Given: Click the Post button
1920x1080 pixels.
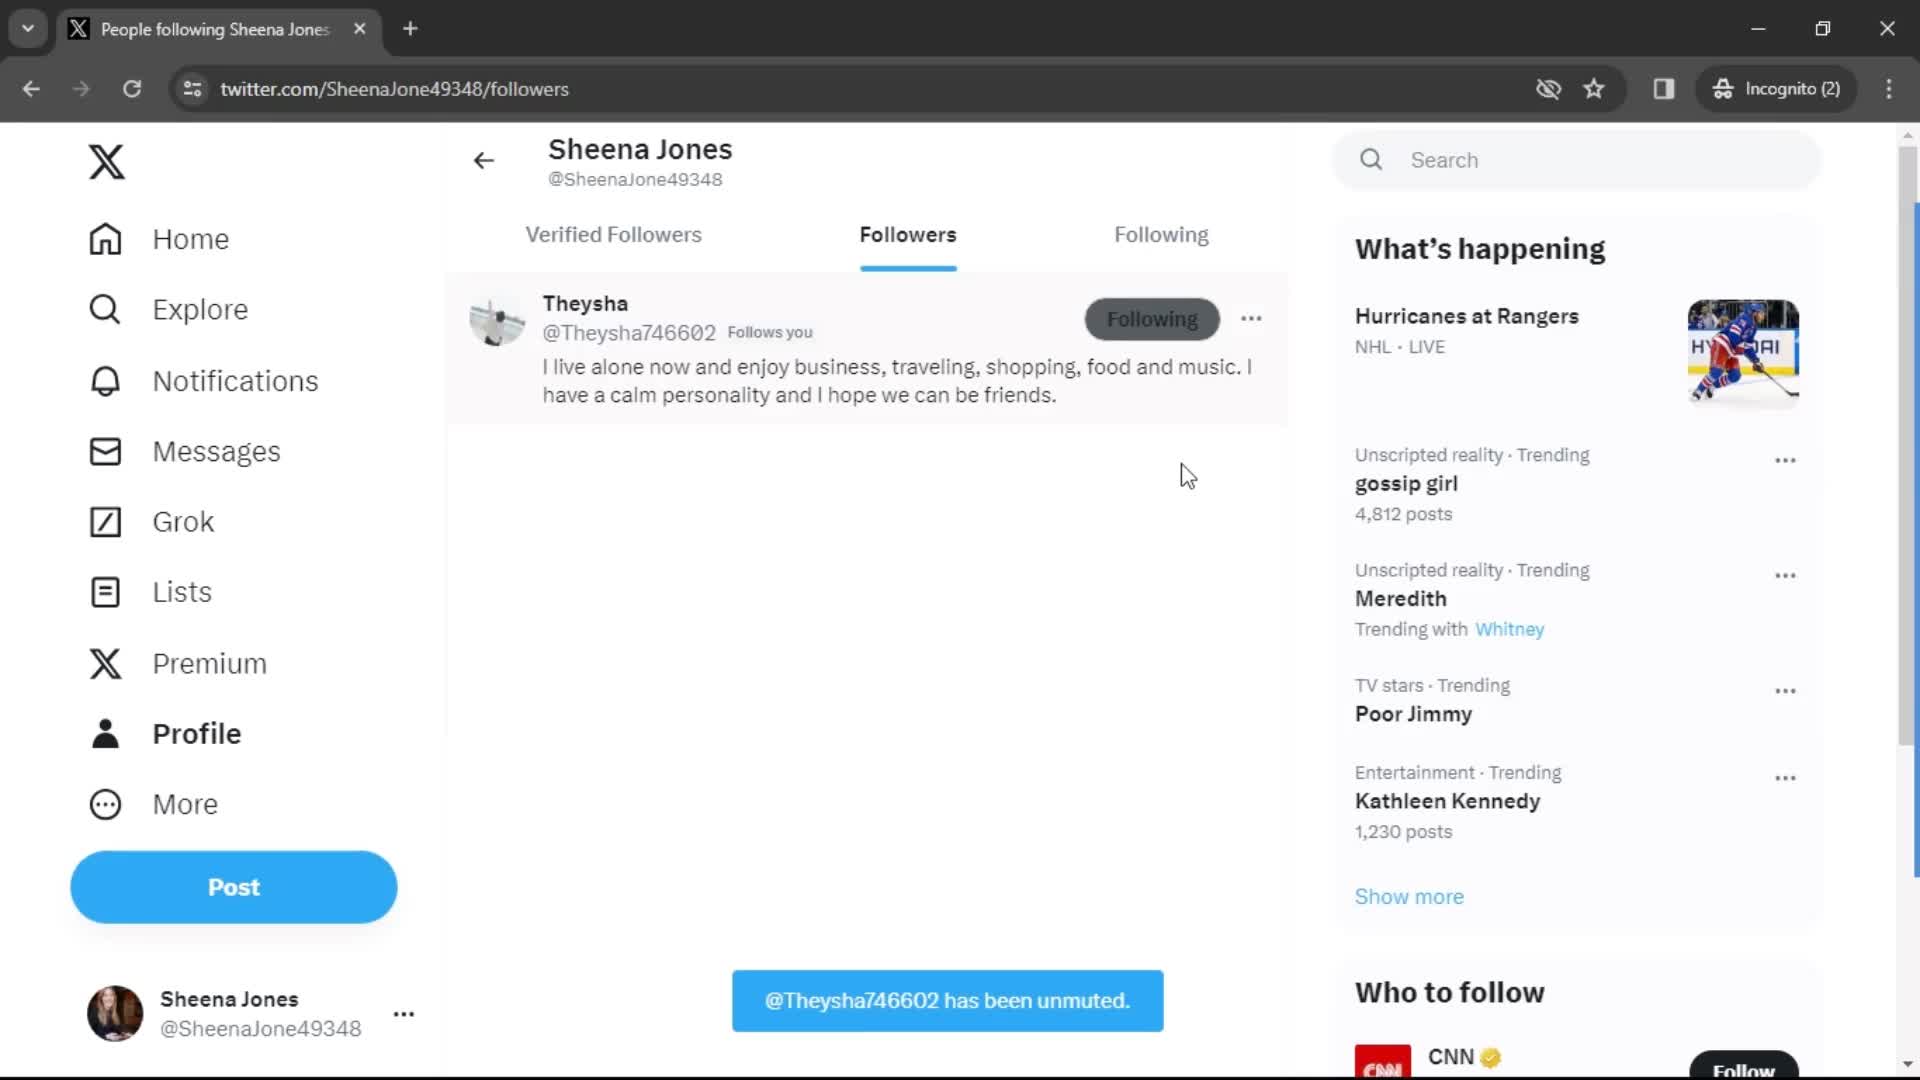Looking at the screenshot, I should 233,887.
